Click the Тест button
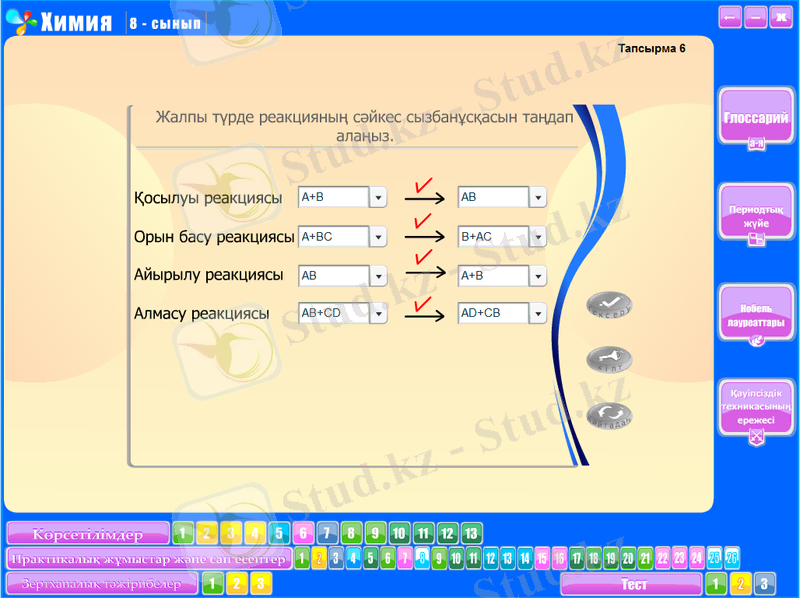 coord(632,584)
